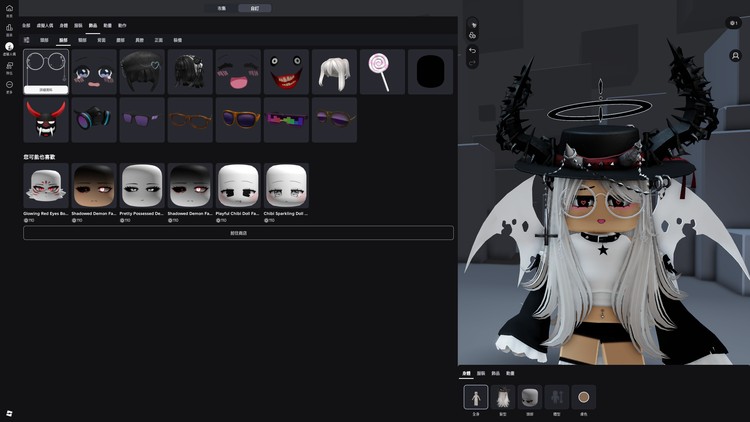Image resolution: width=750 pixels, height=422 pixels.
Task: Click the undo arrow in avatar preview
Action: point(473,50)
